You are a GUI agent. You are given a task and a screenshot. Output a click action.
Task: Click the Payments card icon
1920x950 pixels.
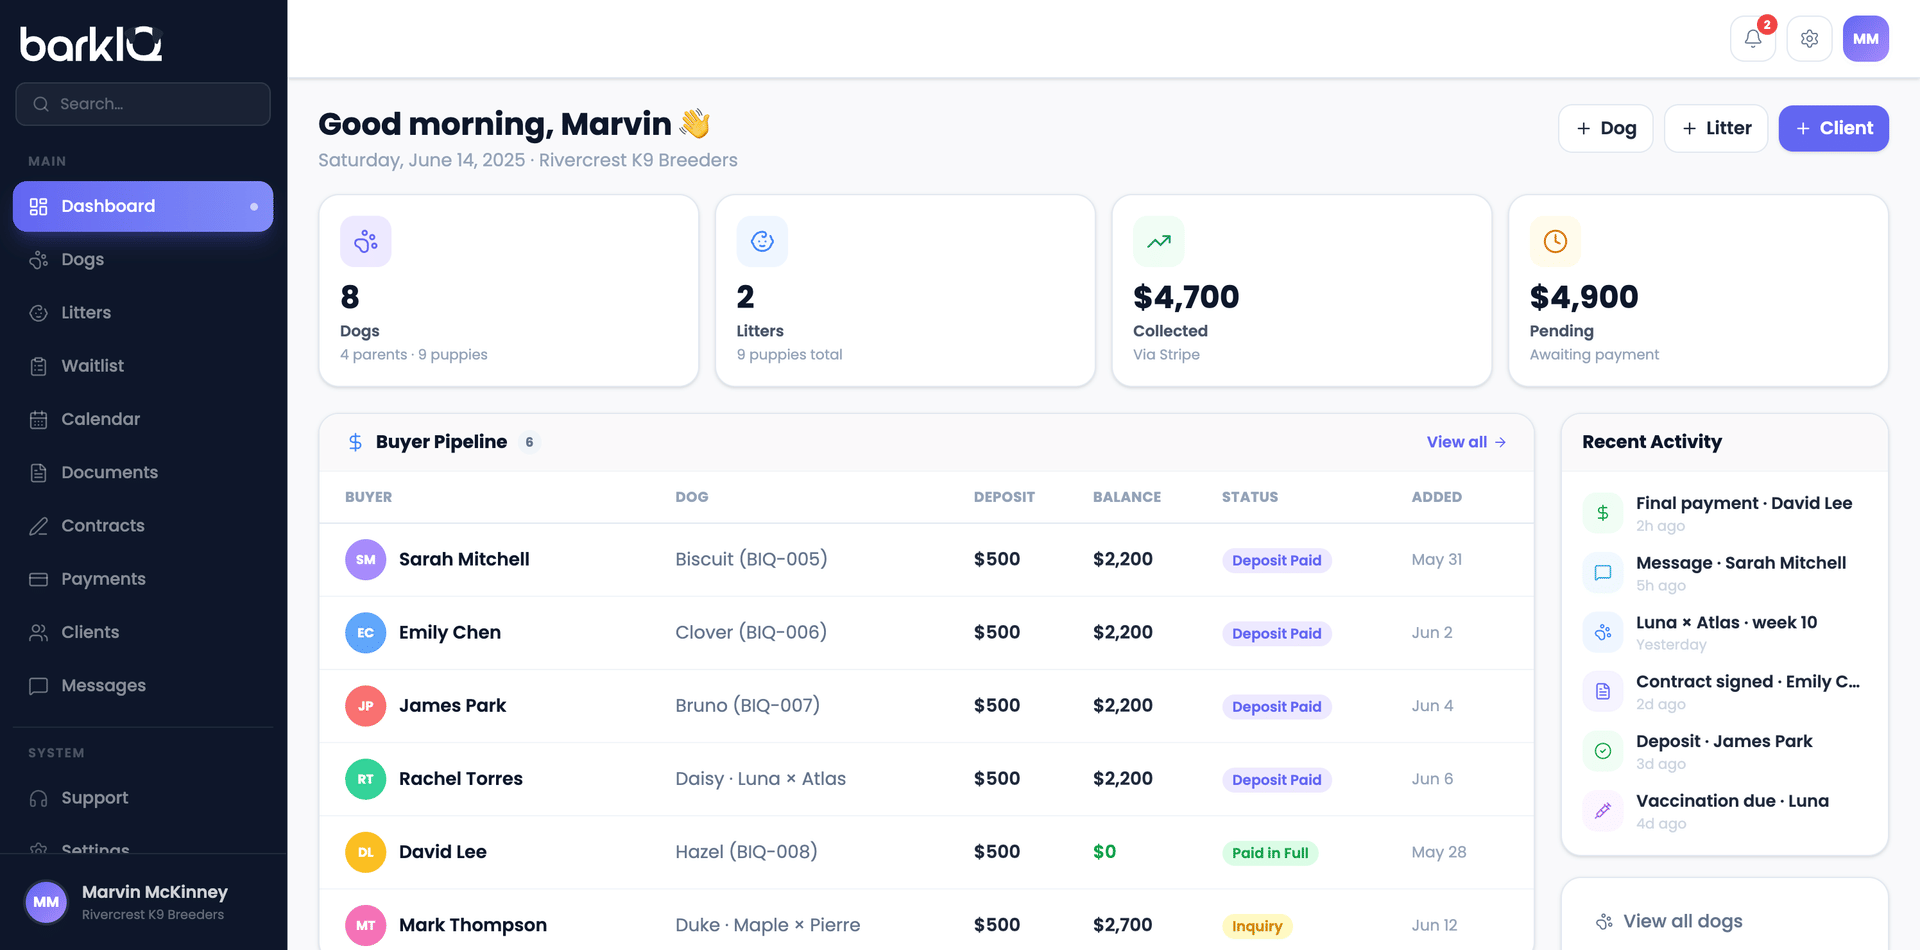38,579
